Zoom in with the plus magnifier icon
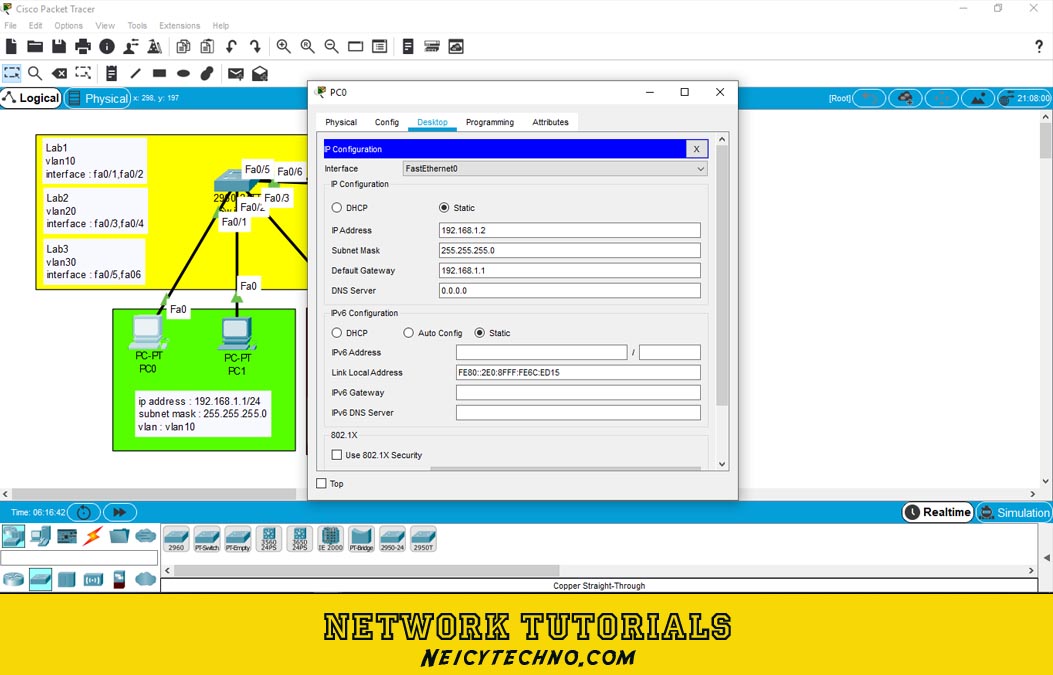Screen dimensions: 1053x675 pos(283,46)
